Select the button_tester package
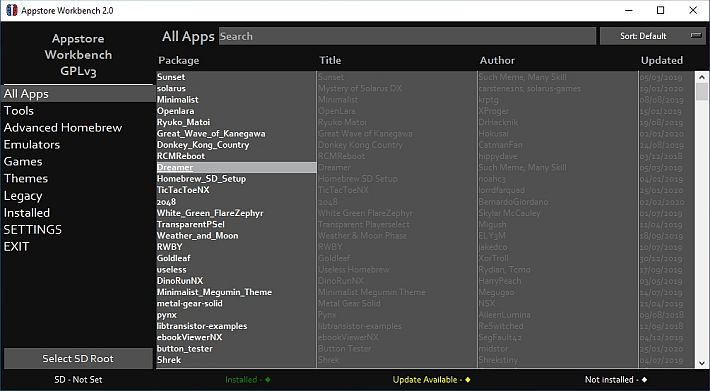The width and height of the screenshot is (710, 391). point(236,349)
